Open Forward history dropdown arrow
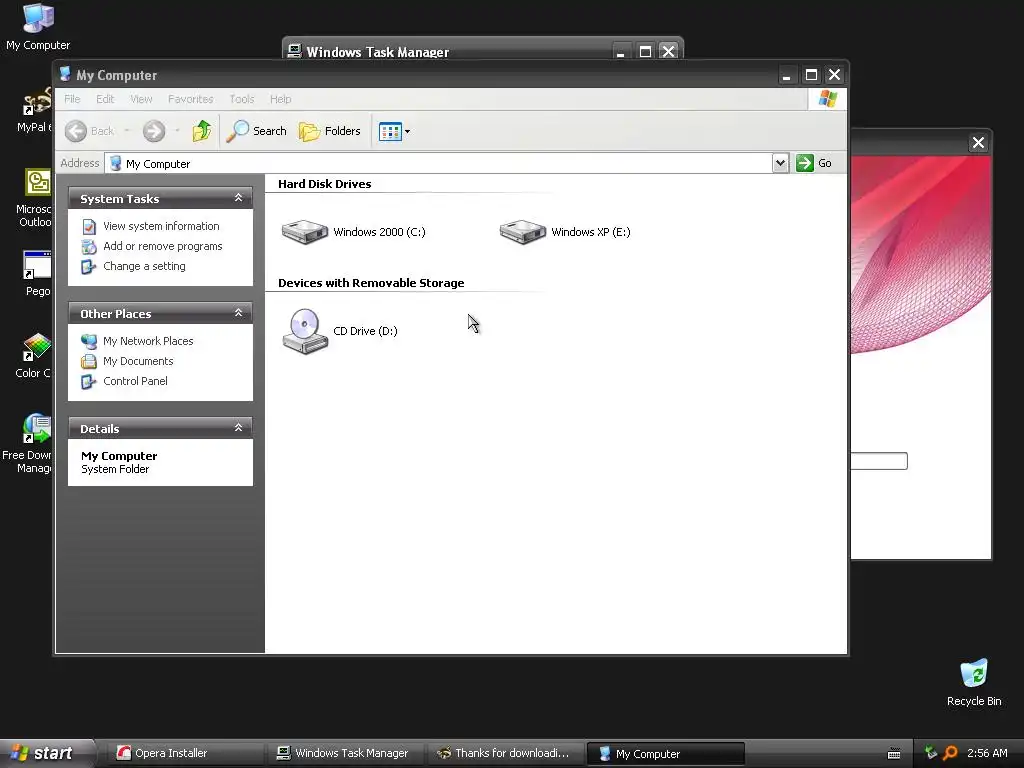The width and height of the screenshot is (1024, 768). click(x=177, y=131)
